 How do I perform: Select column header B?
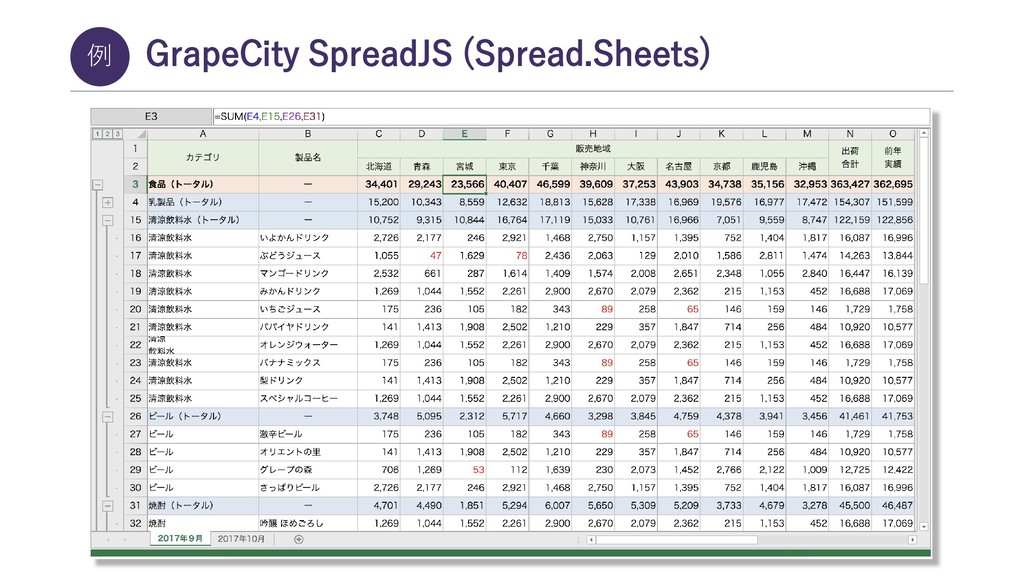click(x=308, y=134)
